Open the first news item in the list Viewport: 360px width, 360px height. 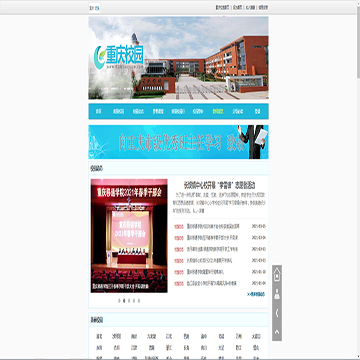(213, 226)
